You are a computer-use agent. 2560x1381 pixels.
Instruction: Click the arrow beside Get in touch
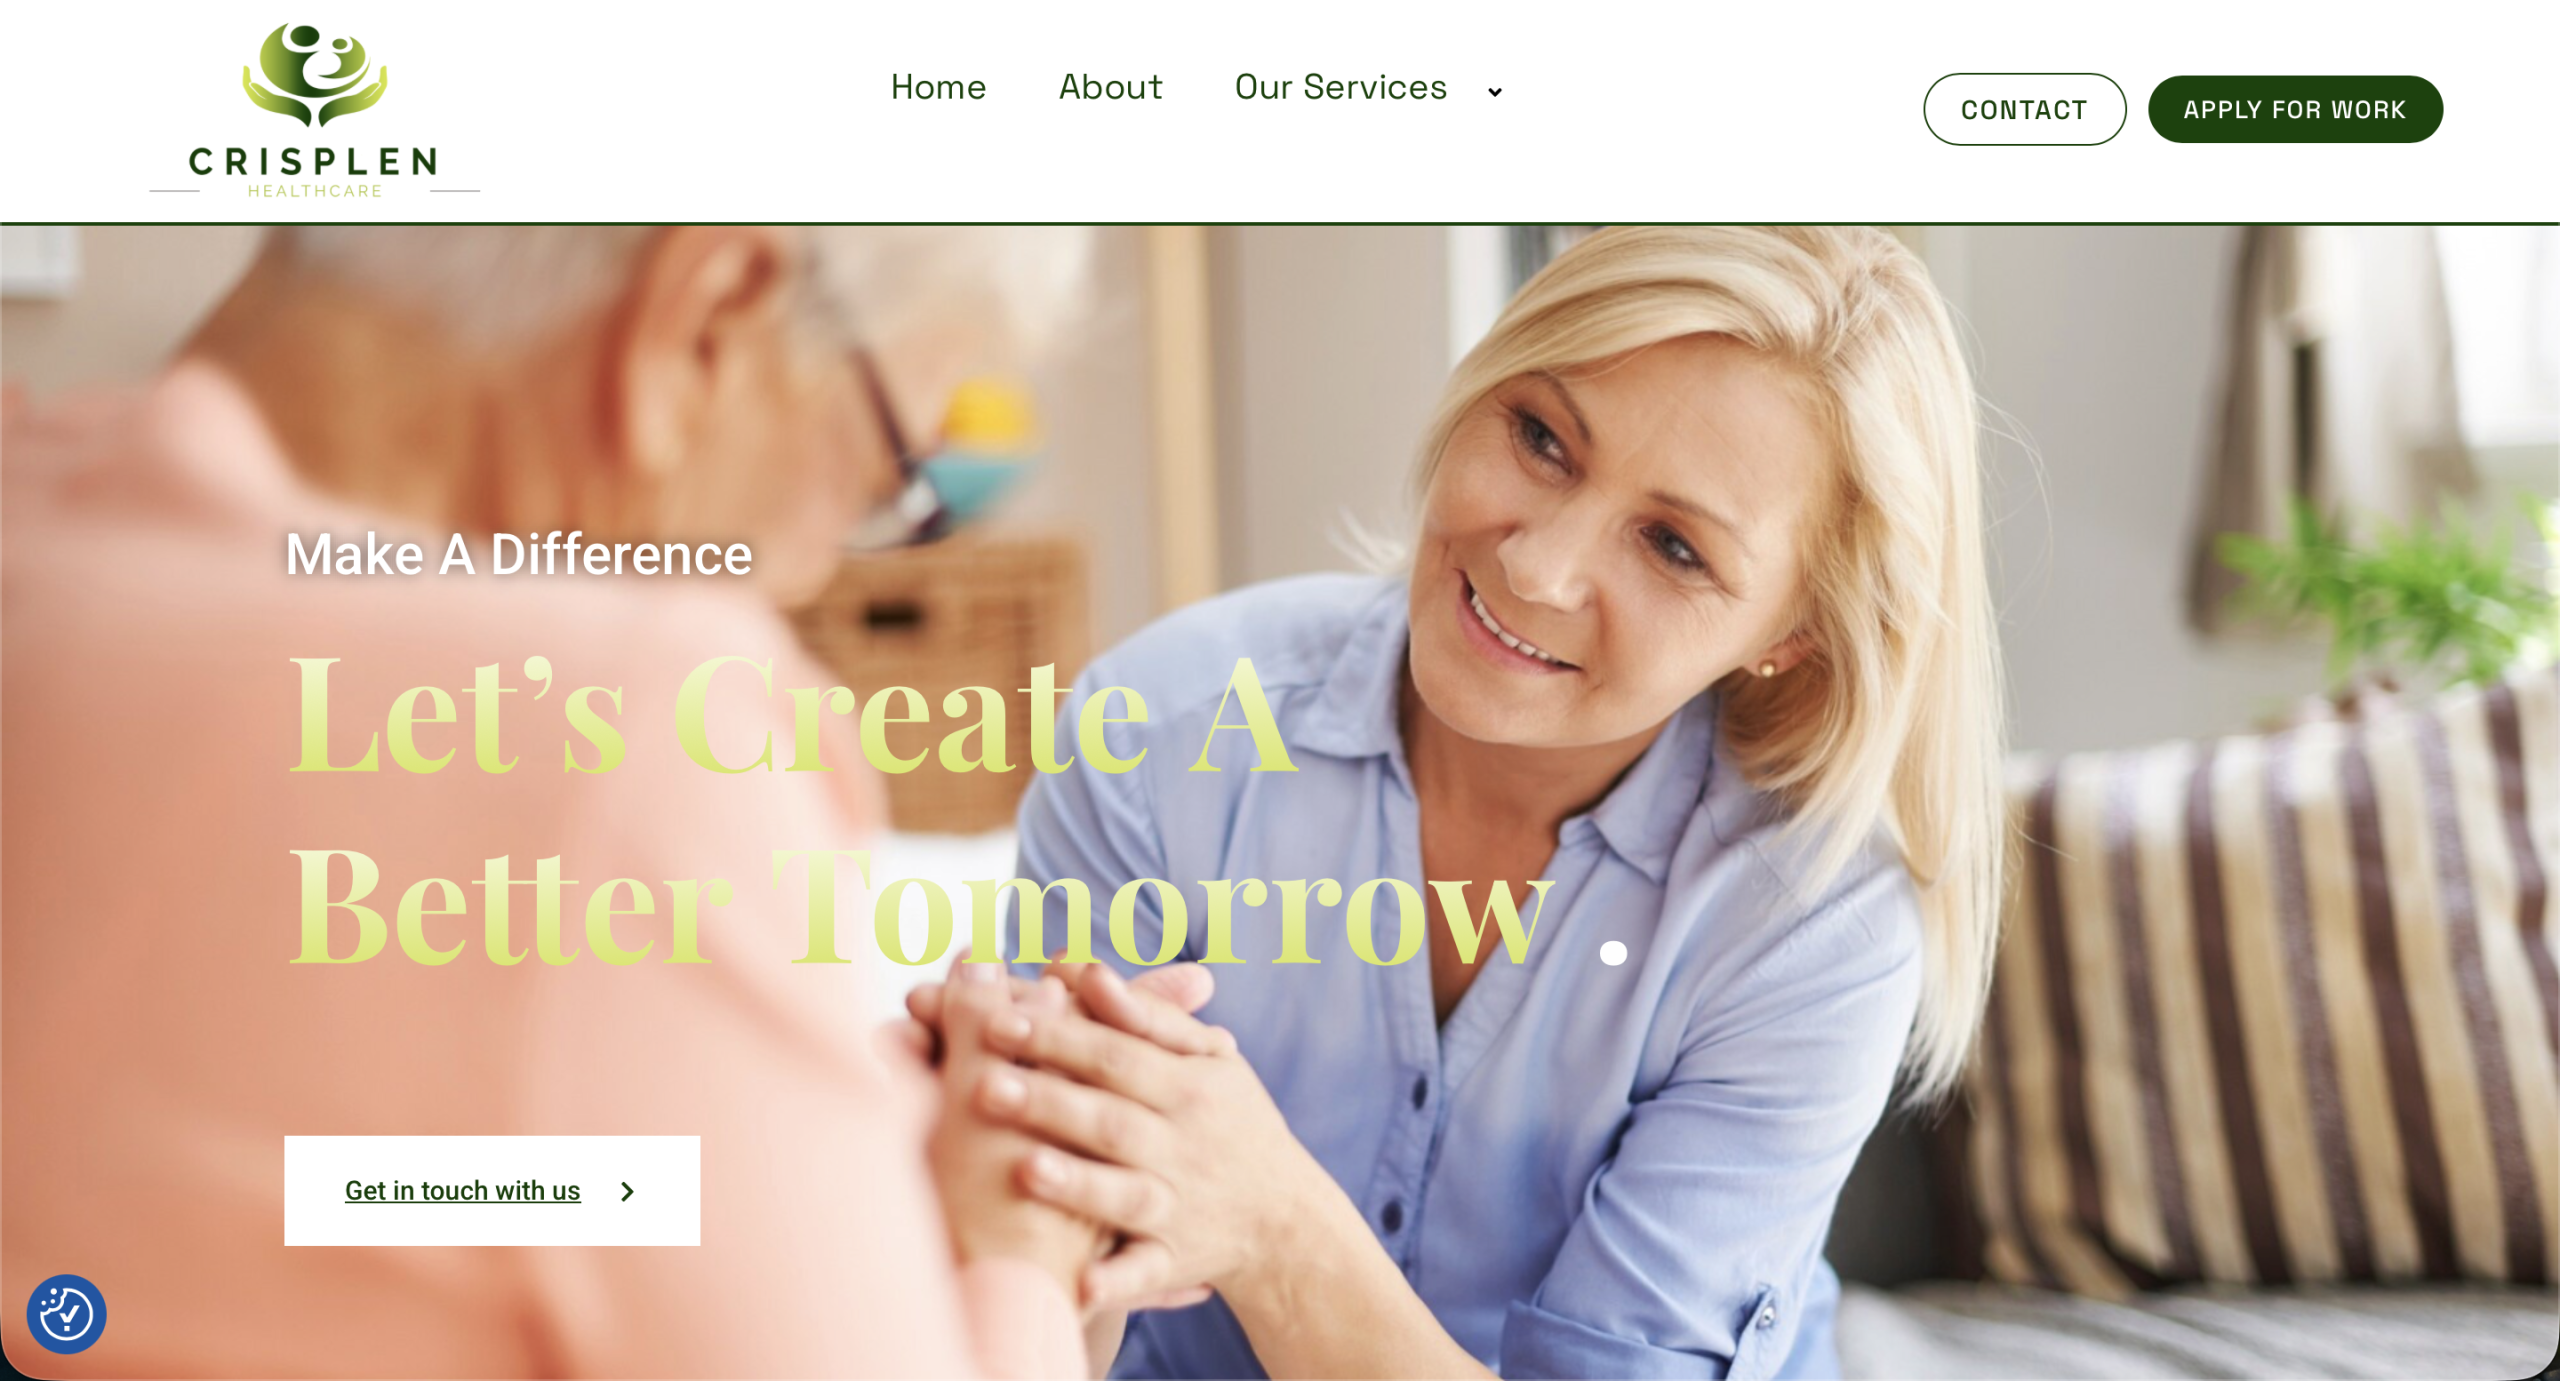tap(627, 1191)
